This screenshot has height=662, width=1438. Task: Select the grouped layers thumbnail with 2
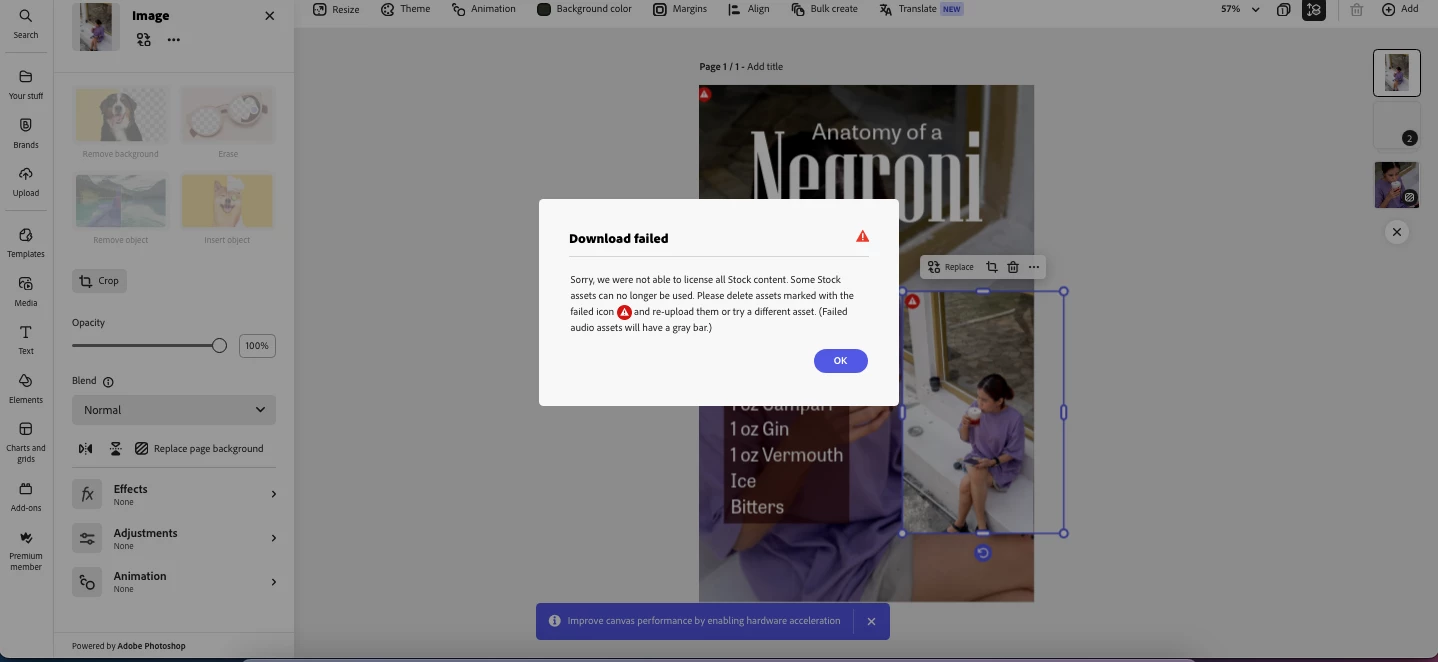(1397, 125)
